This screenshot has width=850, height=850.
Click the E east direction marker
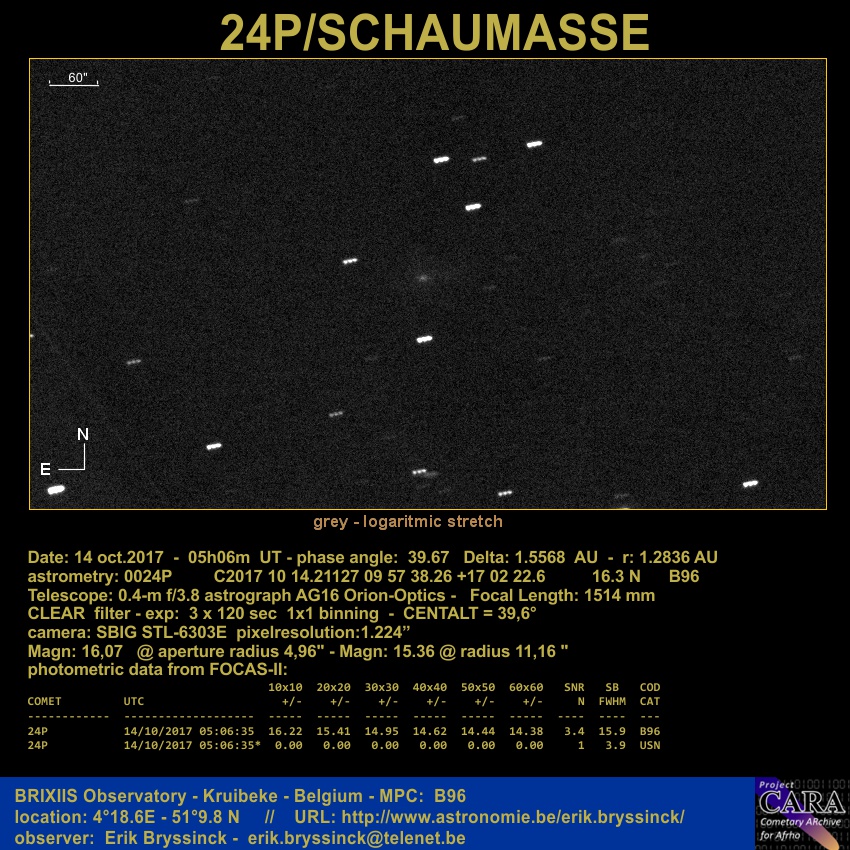point(46,469)
